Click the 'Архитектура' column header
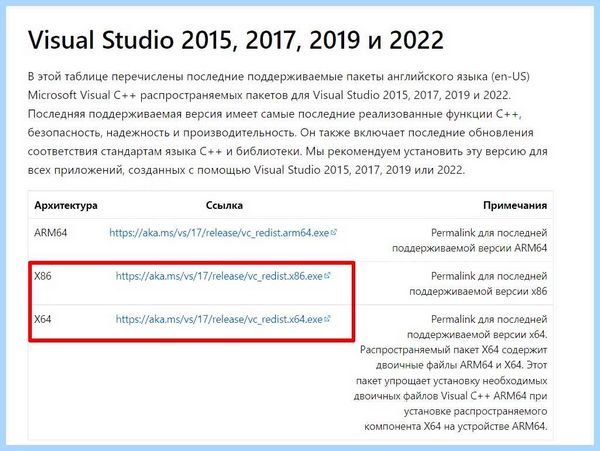600x451 pixels. point(66,205)
